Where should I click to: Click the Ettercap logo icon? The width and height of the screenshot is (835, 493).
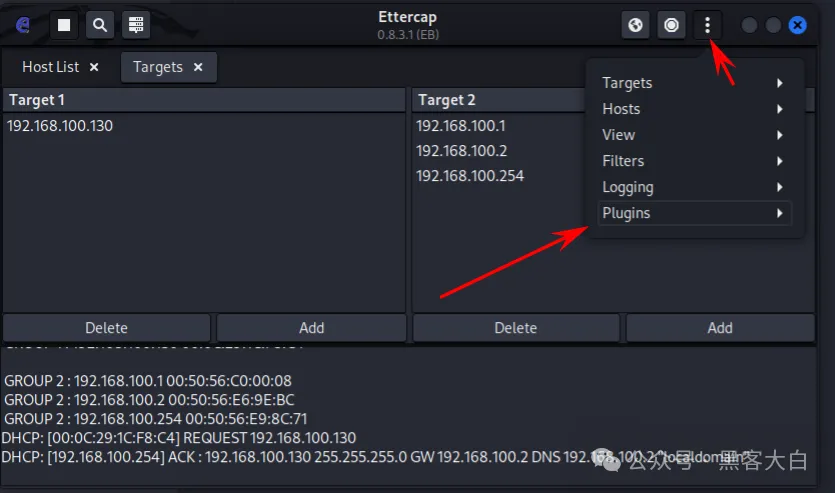(23, 25)
